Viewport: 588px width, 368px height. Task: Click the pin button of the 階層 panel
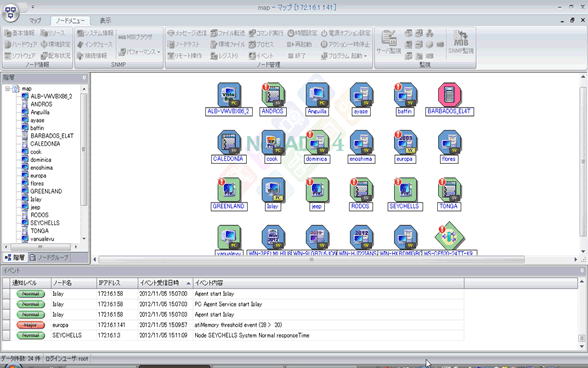click(84, 78)
